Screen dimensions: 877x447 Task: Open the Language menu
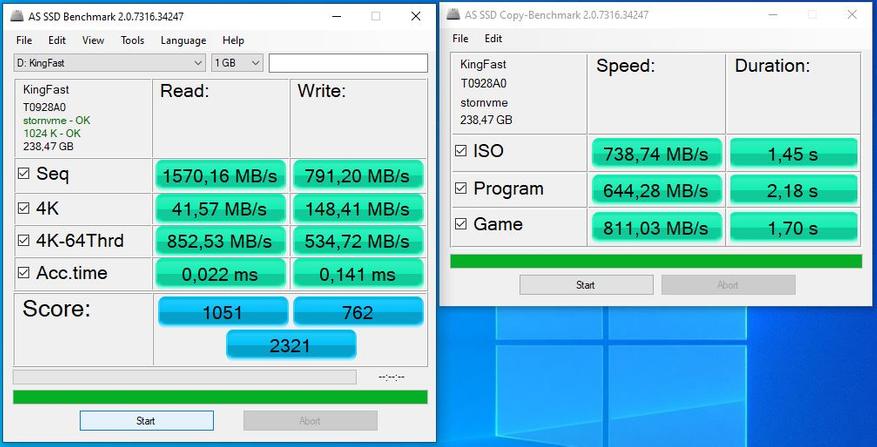pos(183,40)
